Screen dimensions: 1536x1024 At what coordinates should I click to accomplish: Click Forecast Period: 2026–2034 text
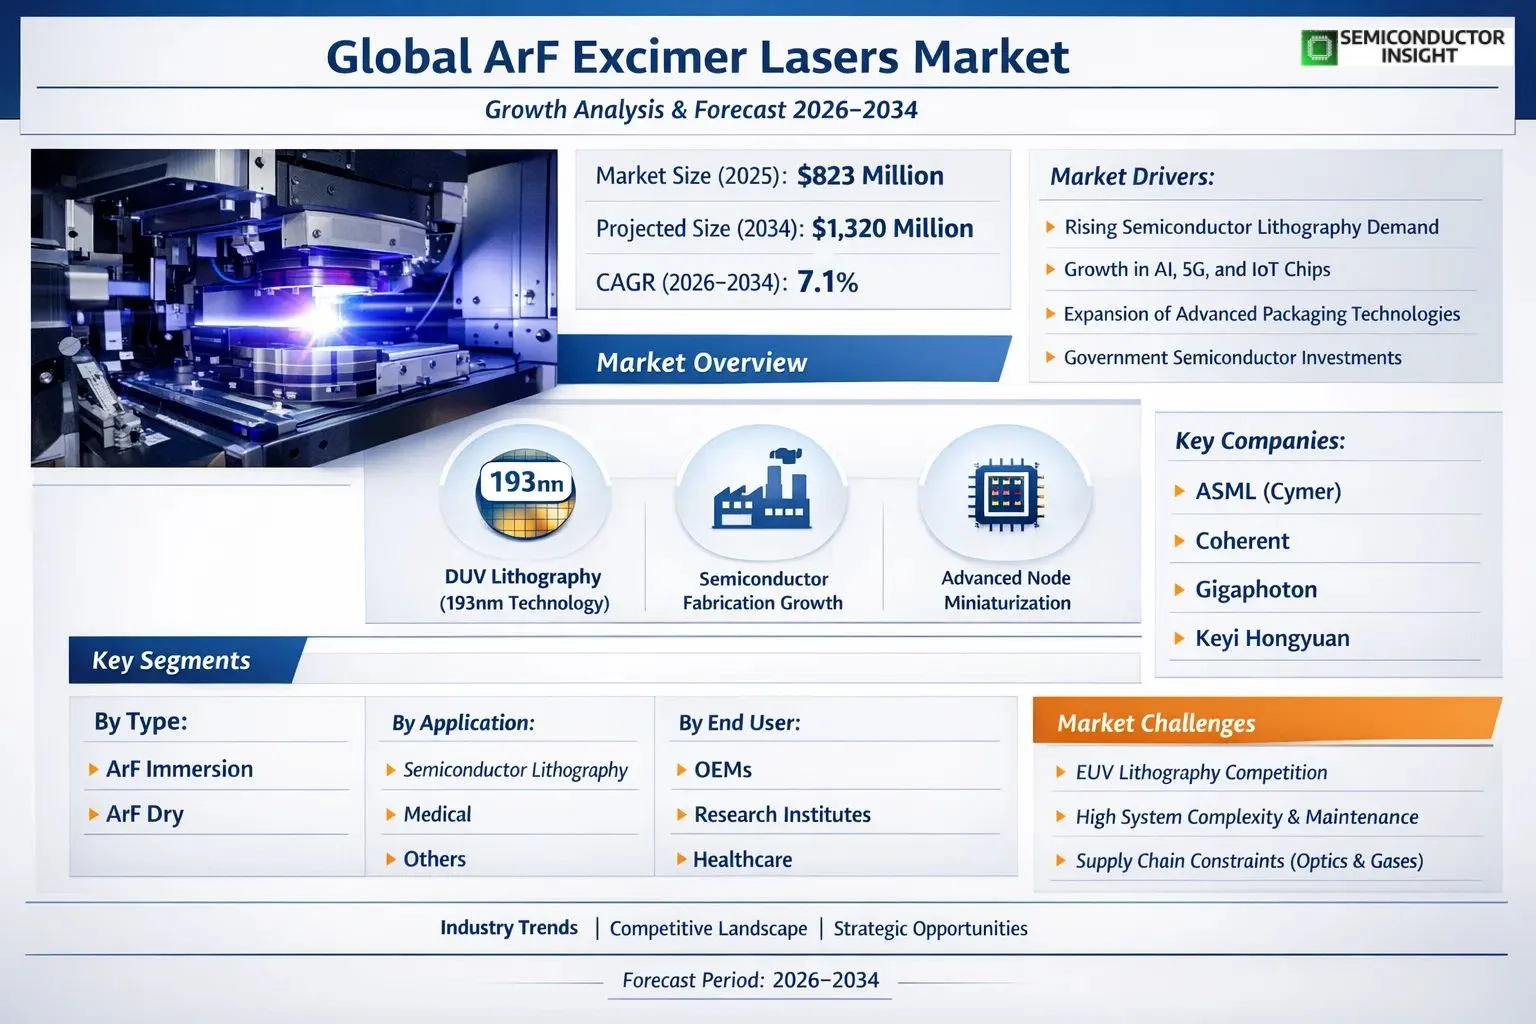coord(750,981)
